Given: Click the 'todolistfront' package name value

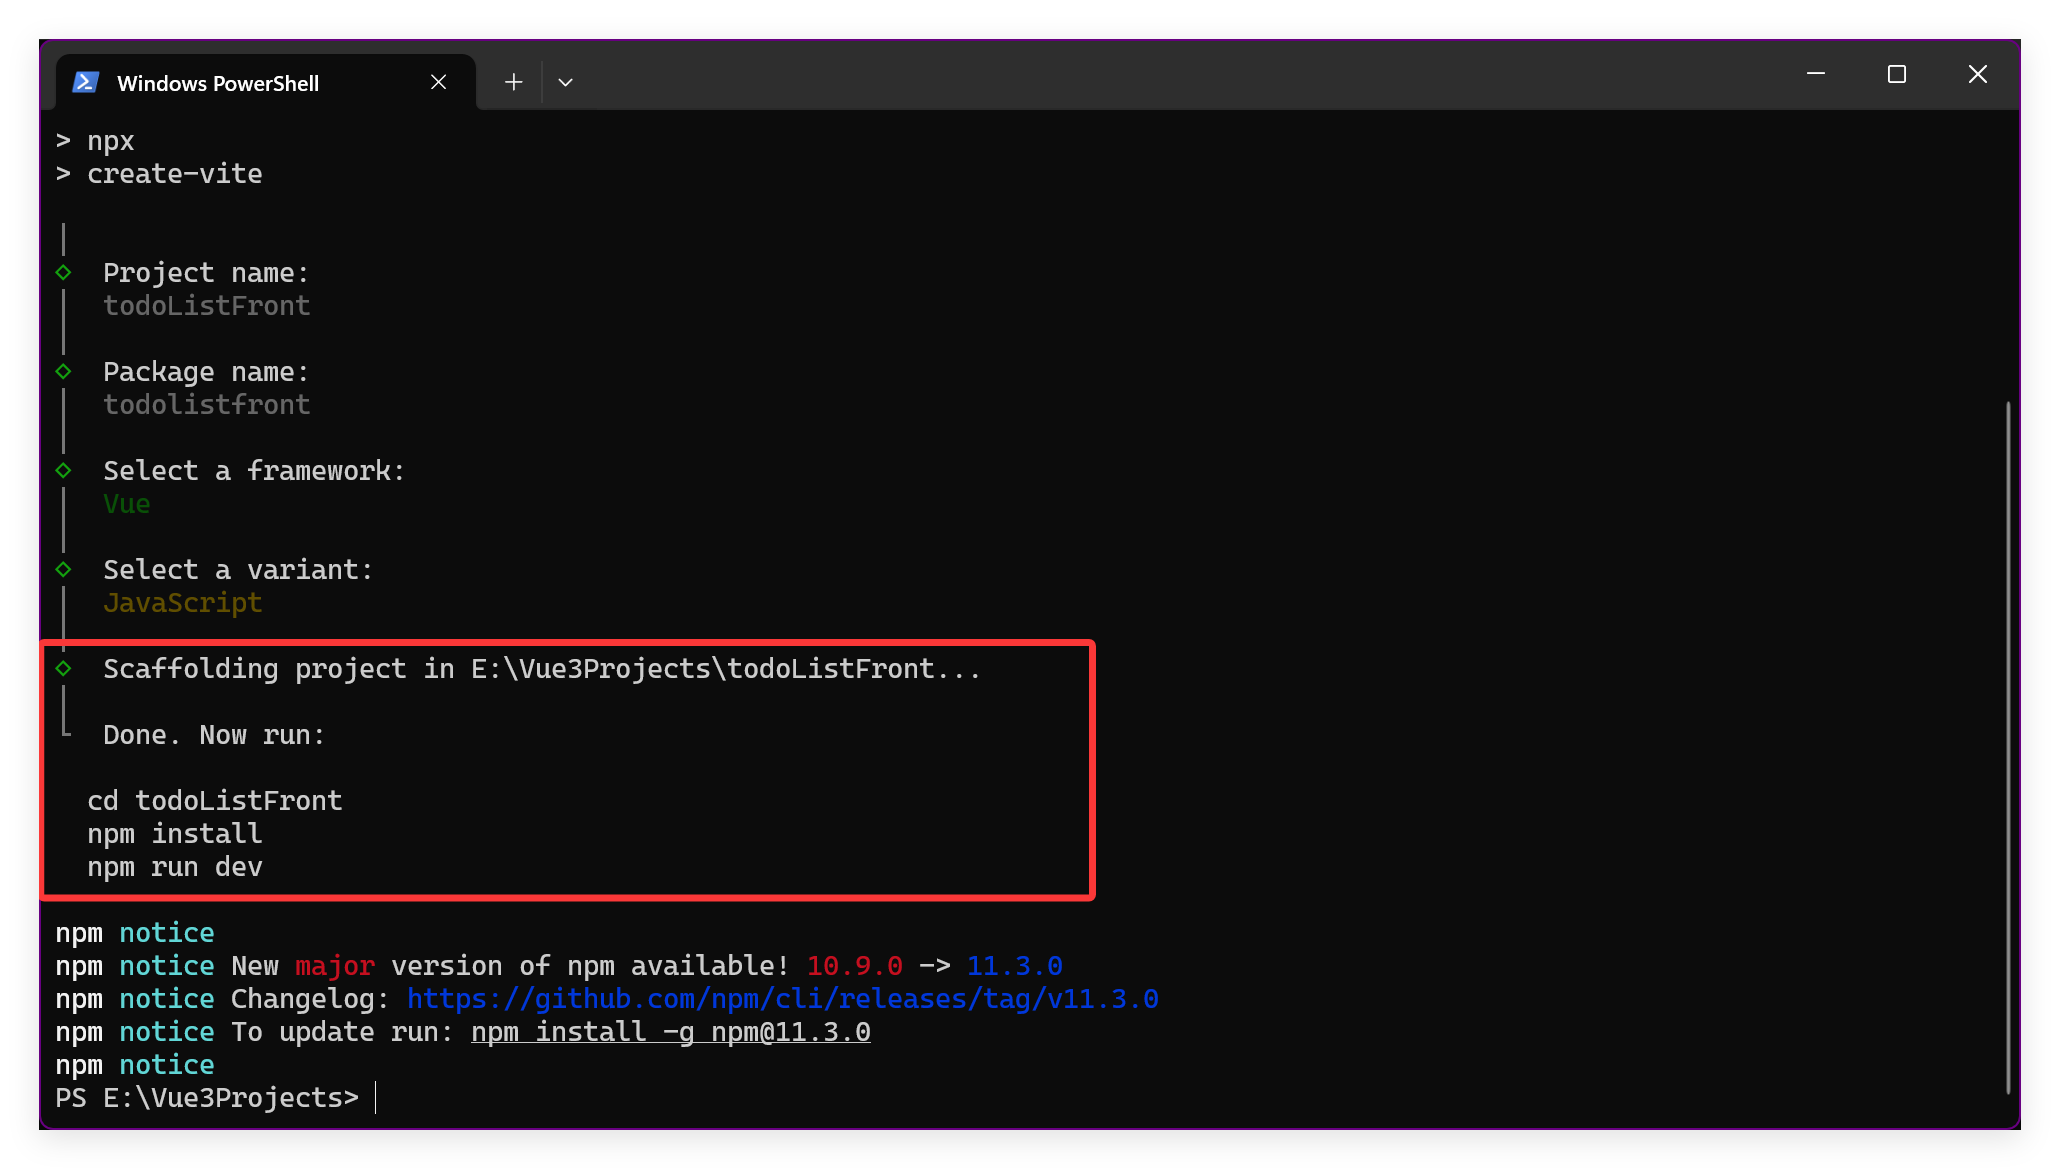Looking at the screenshot, I should tap(207, 405).
